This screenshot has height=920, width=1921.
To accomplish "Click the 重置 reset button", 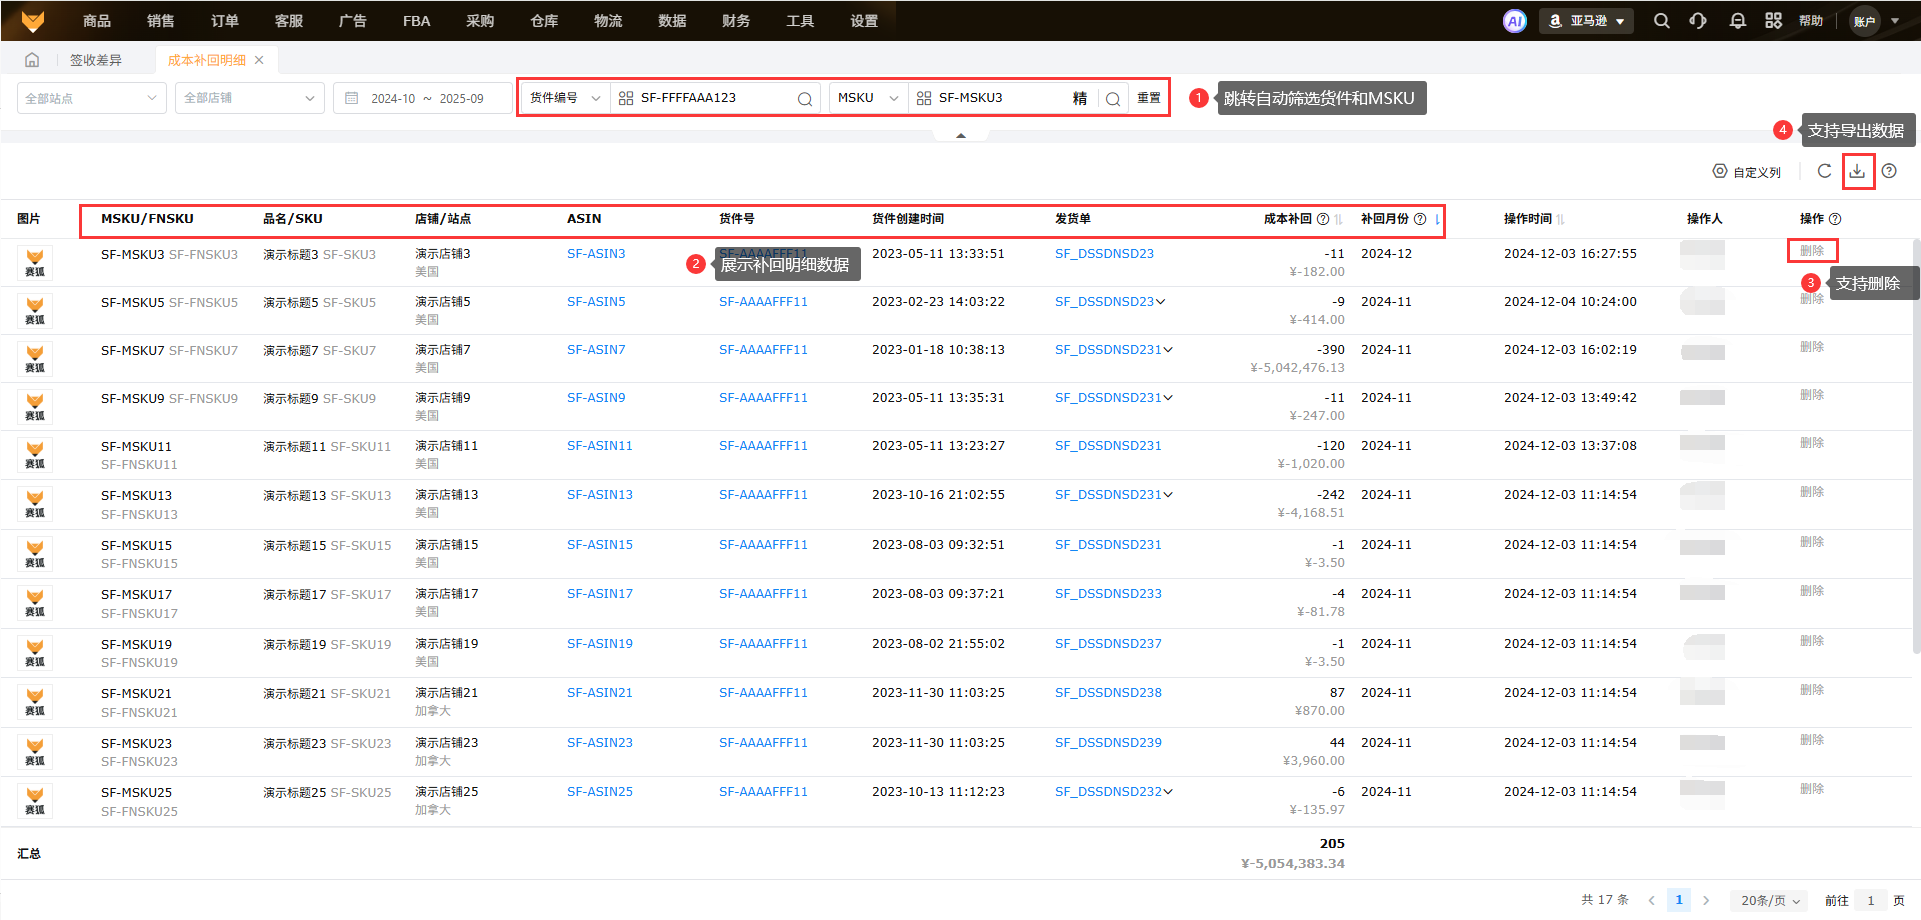I will [x=1149, y=98].
